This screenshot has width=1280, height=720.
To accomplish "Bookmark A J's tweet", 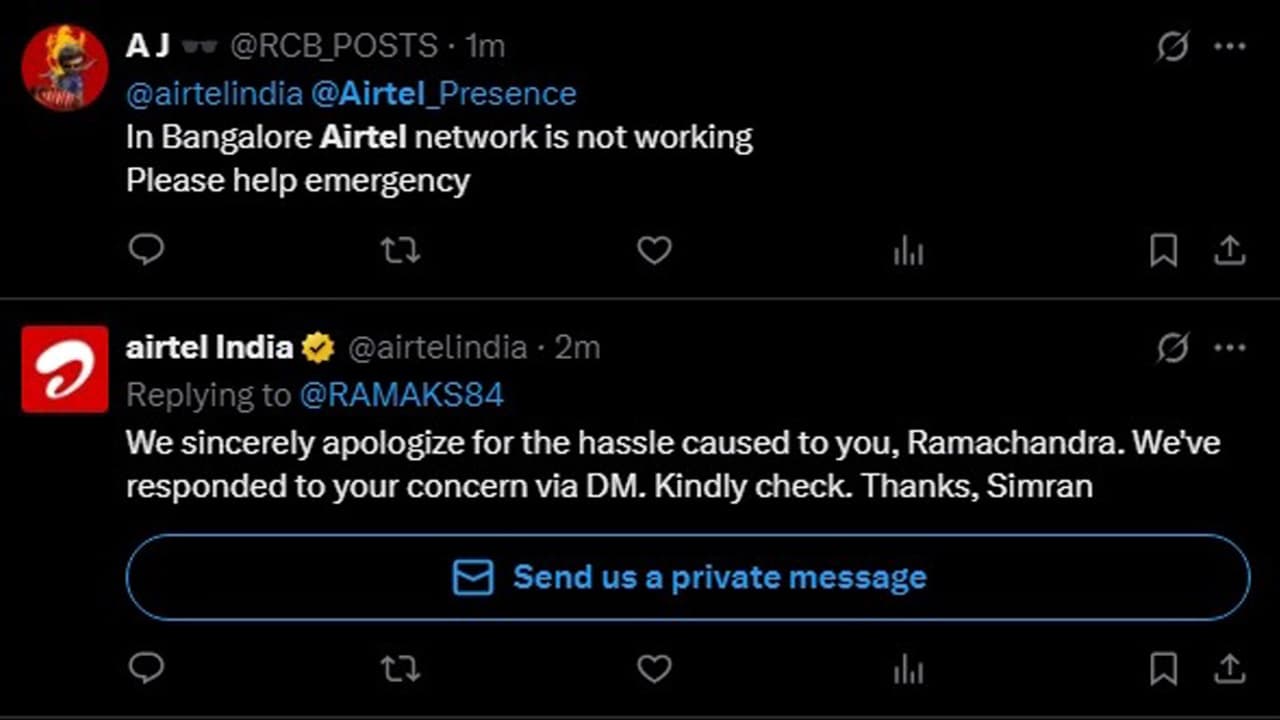I will coord(1164,250).
